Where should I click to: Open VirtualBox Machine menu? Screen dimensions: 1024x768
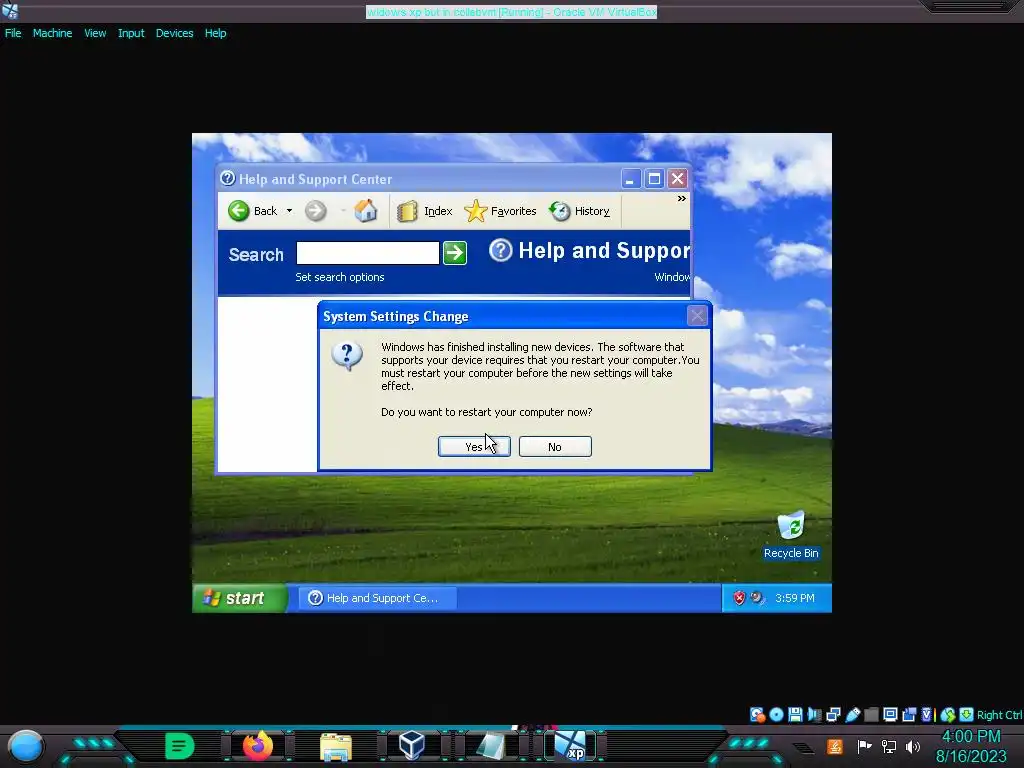(x=52, y=33)
